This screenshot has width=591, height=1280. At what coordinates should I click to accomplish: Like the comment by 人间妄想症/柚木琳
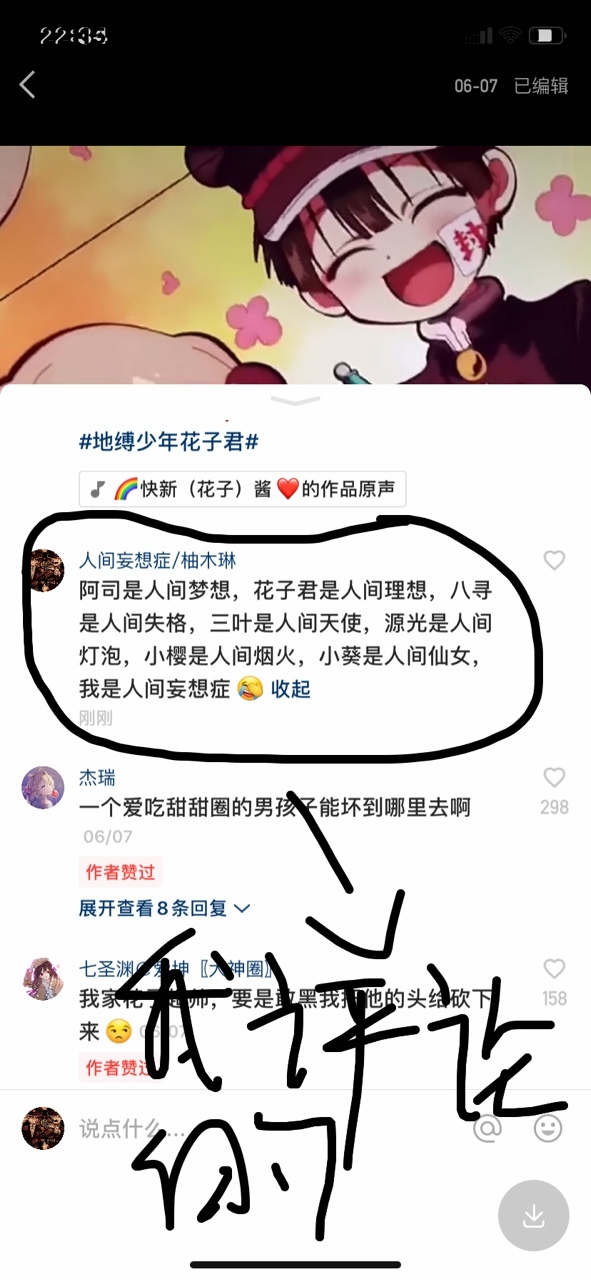pyautogui.click(x=554, y=560)
